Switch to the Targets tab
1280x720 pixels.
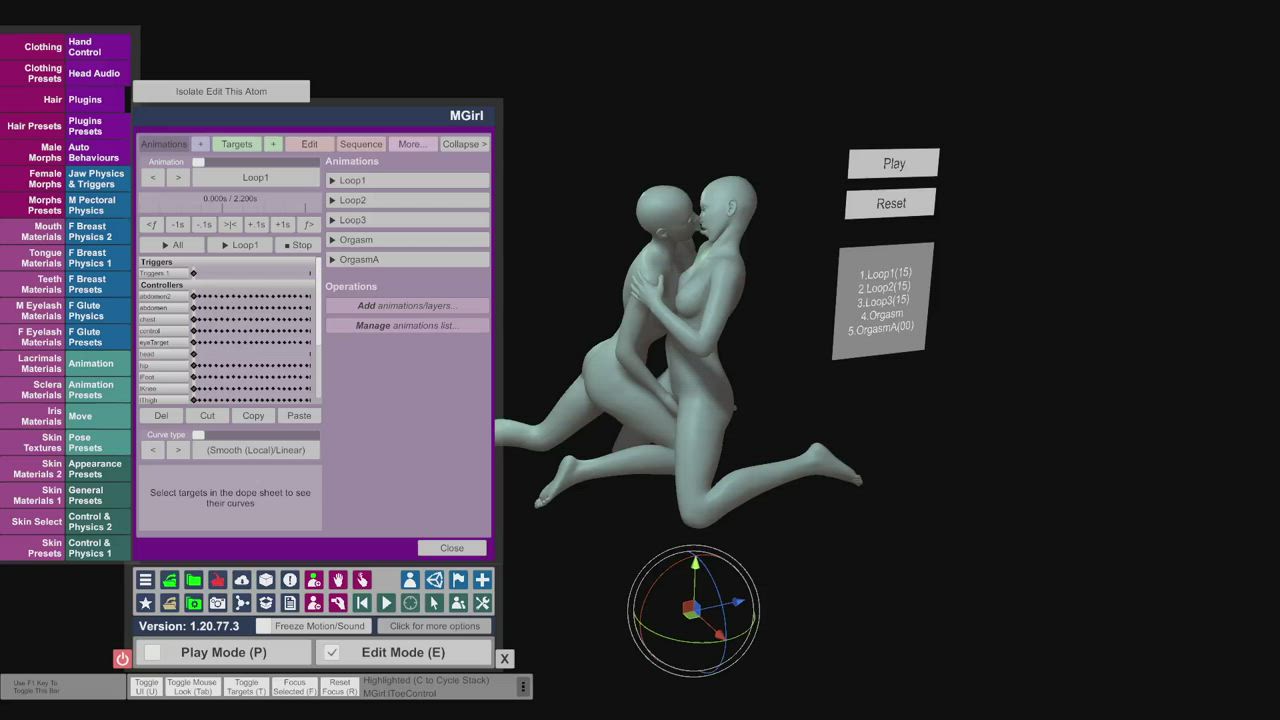(237, 144)
